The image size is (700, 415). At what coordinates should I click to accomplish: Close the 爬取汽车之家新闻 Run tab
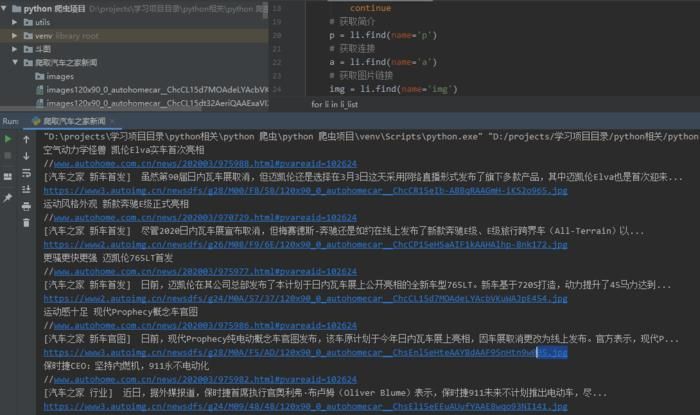tap(112, 121)
